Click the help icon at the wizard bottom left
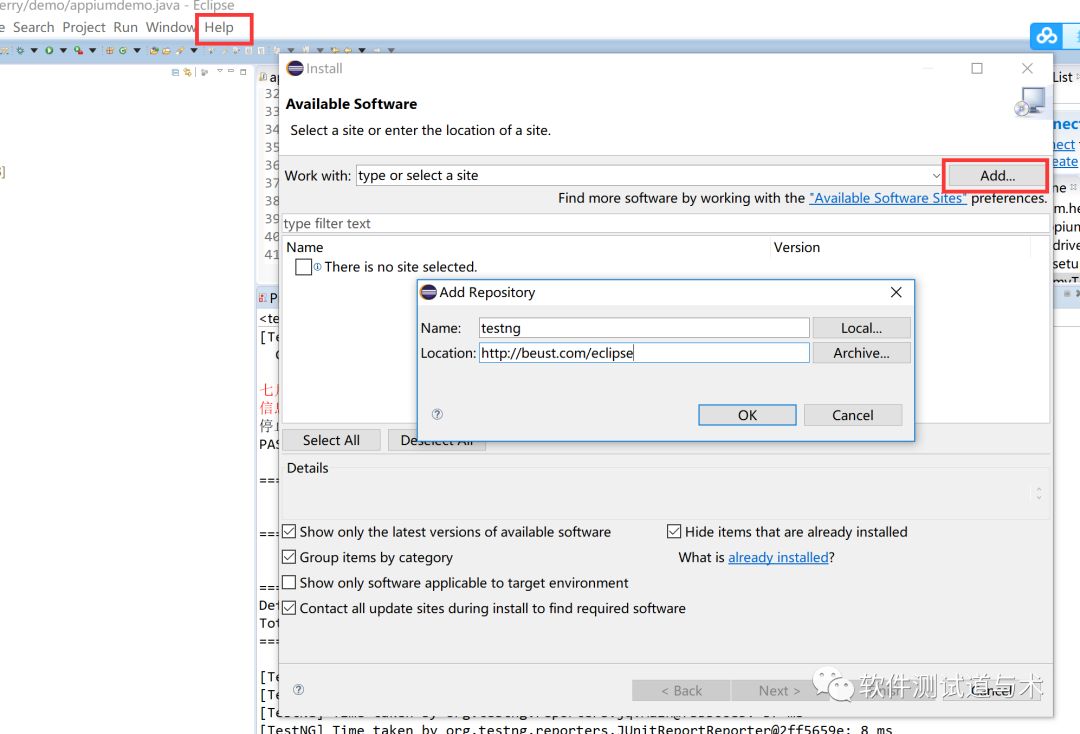The width and height of the screenshot is (1080, 734). coord(297,690)
